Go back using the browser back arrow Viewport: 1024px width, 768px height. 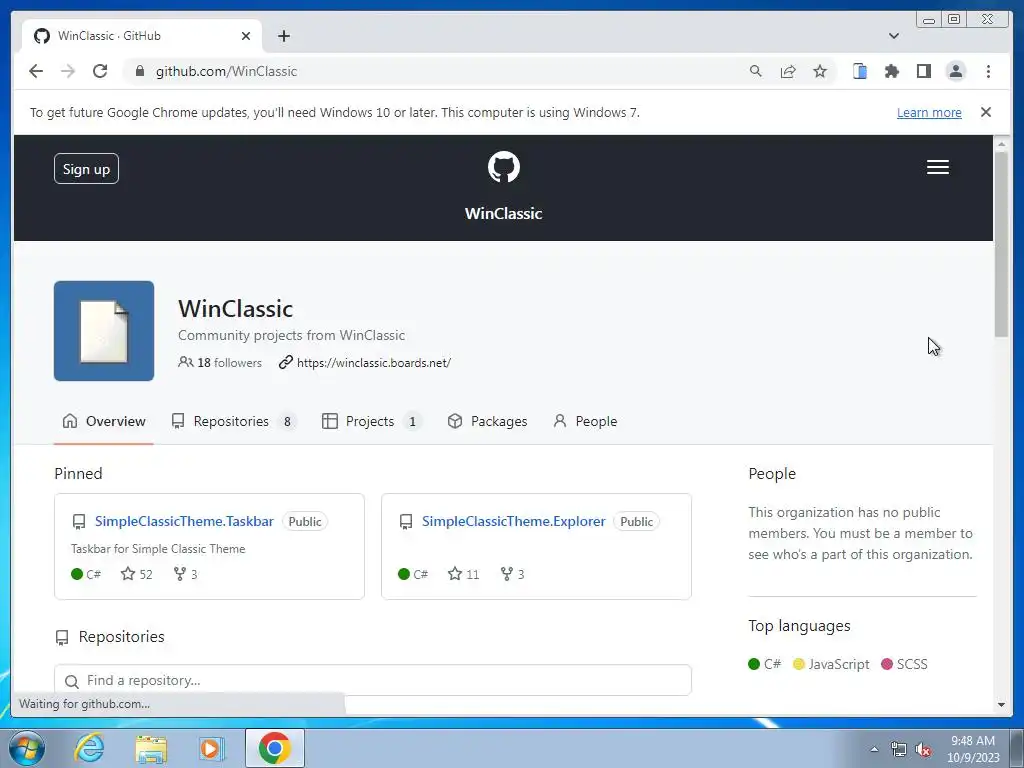(x=36, y=71)
